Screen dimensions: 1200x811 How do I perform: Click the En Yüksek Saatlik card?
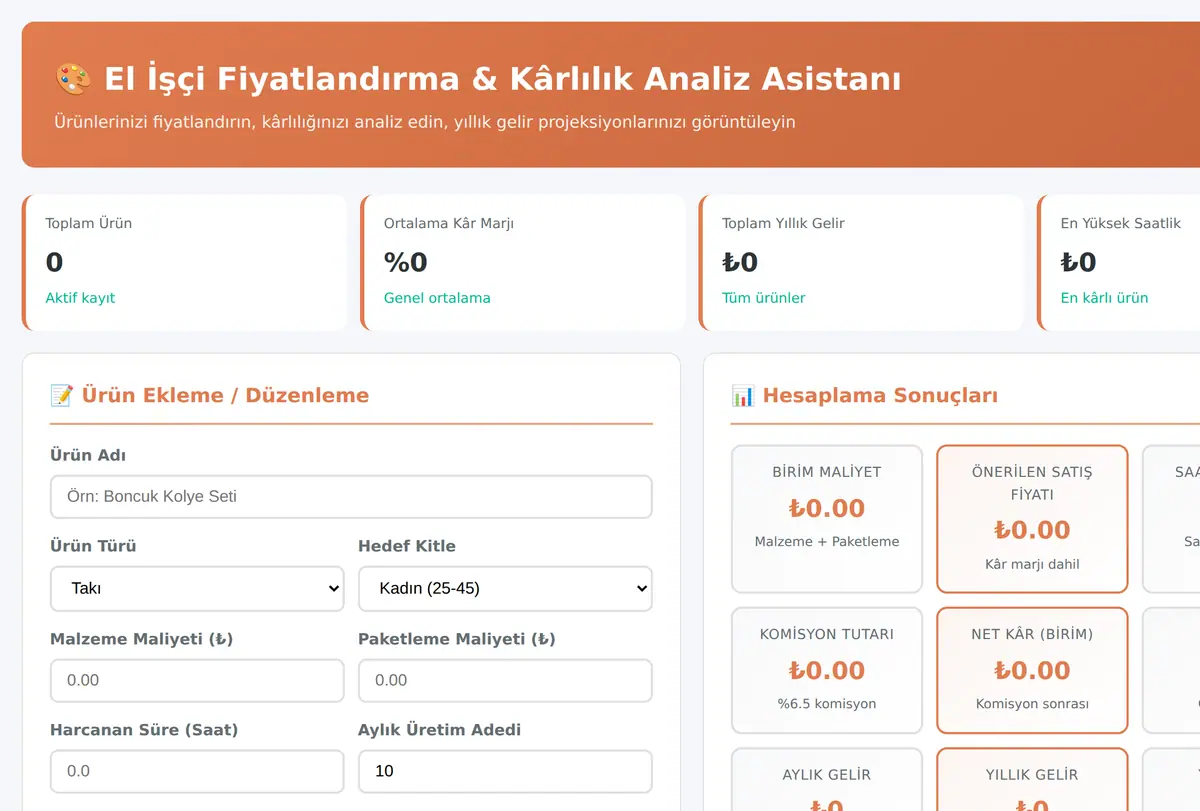[1119, 262]
